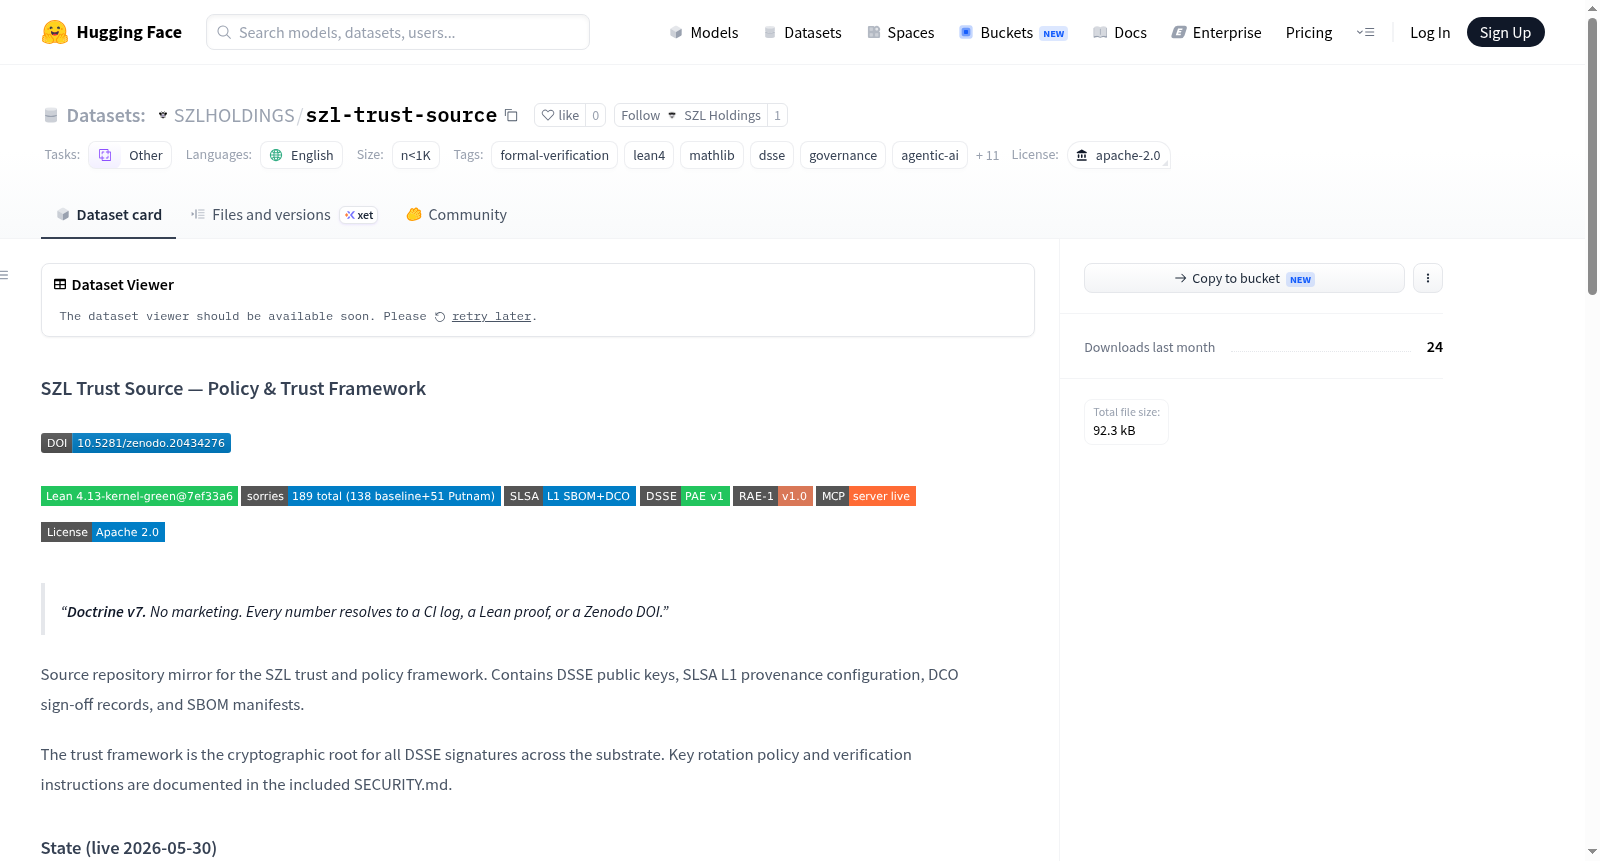Open the Lean 4.13 kernel-green badge
The width and height of the screenshot is (1600, 861).
tap(139, 496)
